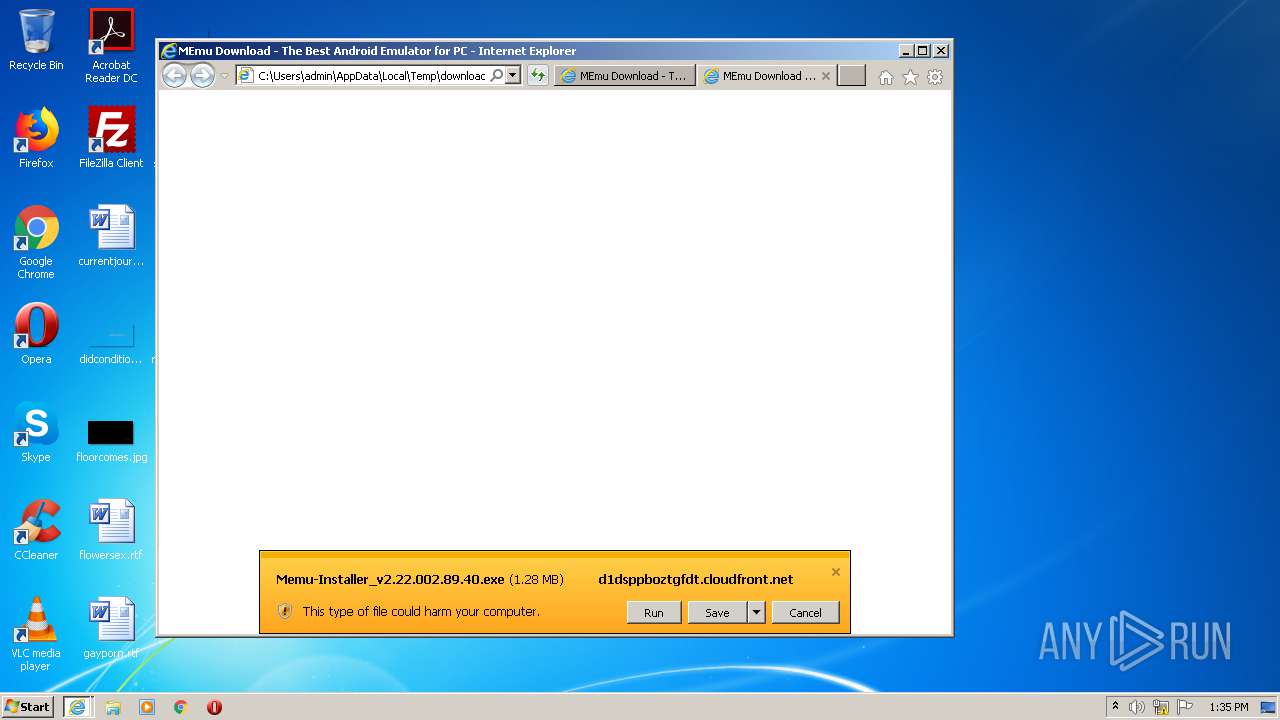Maximize the Internet Explorer window
The height and width of the screenshot is (720, 1280).
(x=922, y=51)
